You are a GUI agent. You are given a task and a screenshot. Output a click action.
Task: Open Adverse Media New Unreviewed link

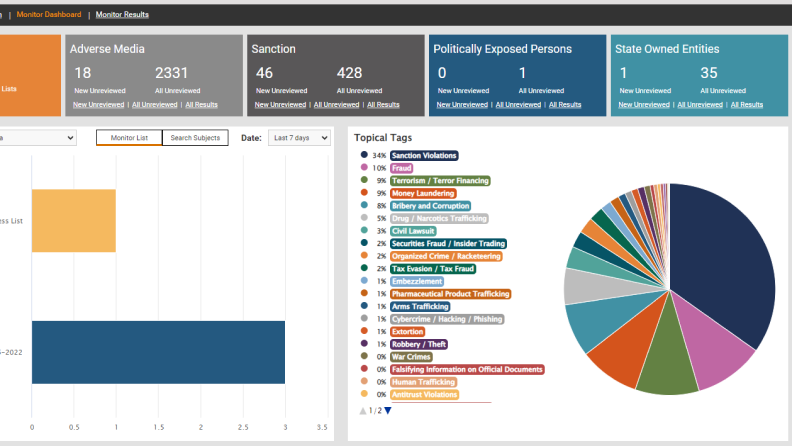tap(99, 104)
